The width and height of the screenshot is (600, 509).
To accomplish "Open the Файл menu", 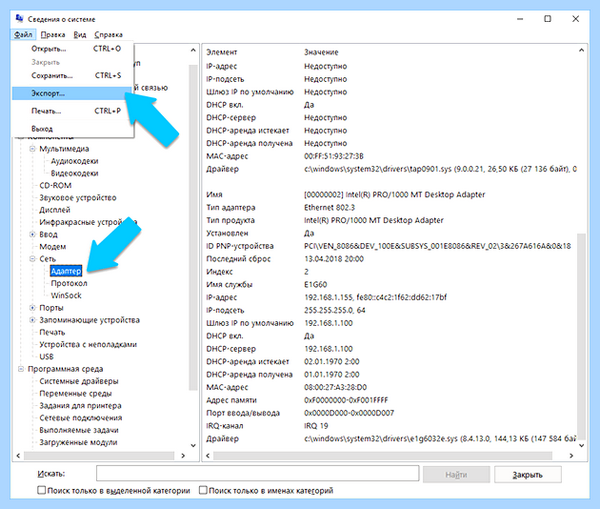I will click(23, 35).
